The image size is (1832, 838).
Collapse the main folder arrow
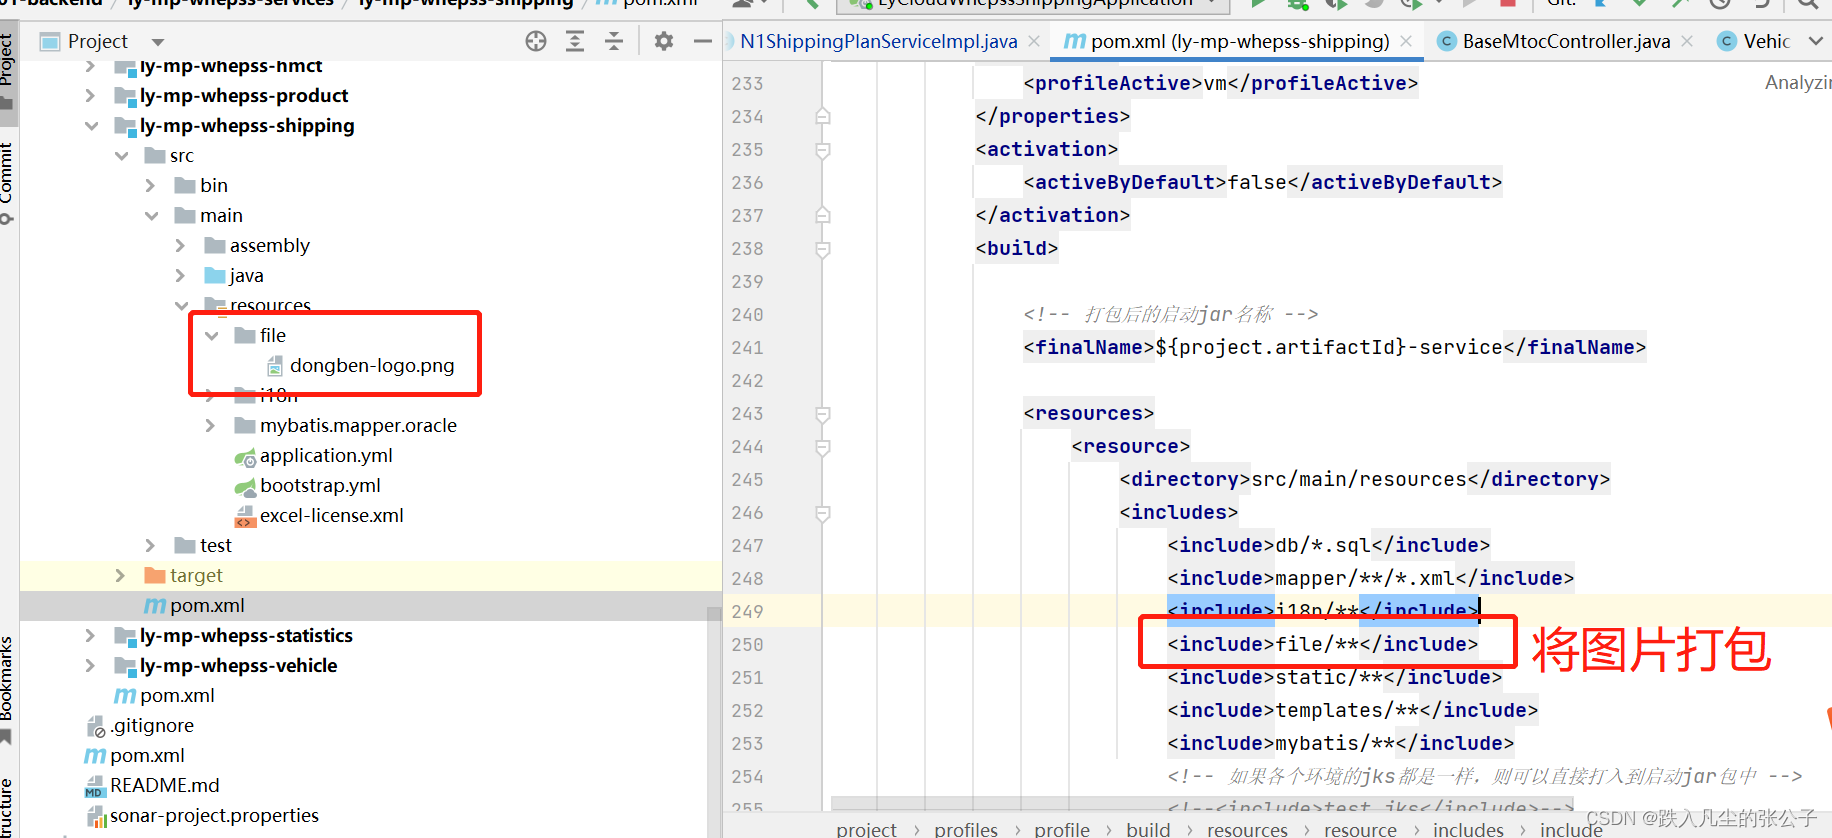(x=151, y=215)
